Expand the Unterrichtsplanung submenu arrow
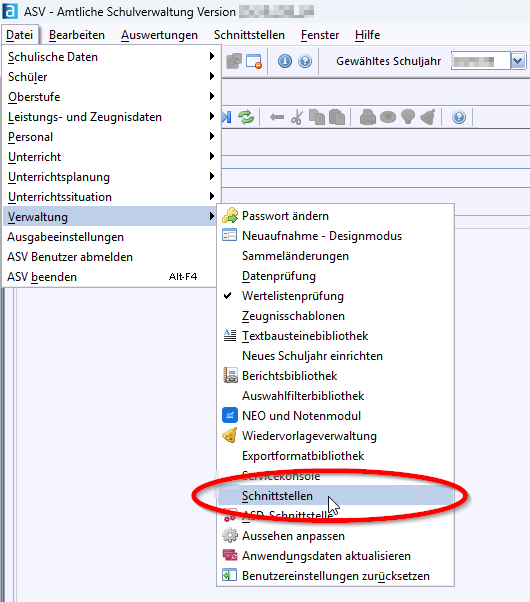The height and width of the screenshot is (602, 530). click(212, 176)
